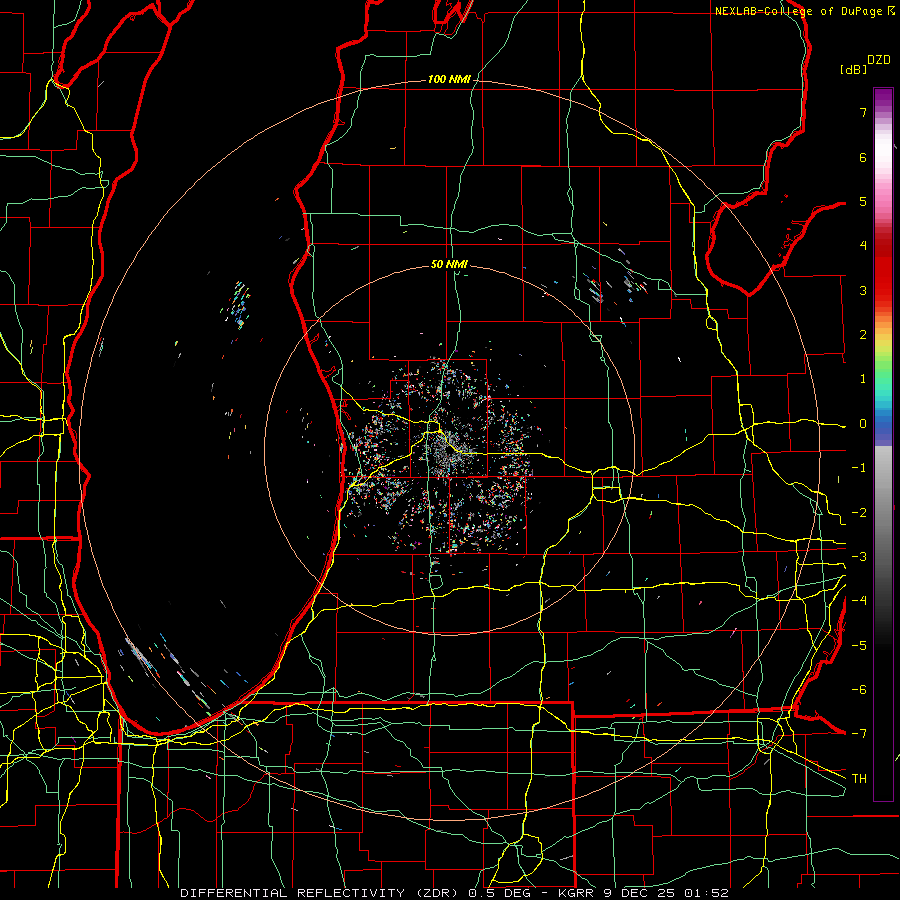Click the '-7' value on the color scale
Image resolution: width=900 pixels, height=900 pixels.
(x=859, y=734)
